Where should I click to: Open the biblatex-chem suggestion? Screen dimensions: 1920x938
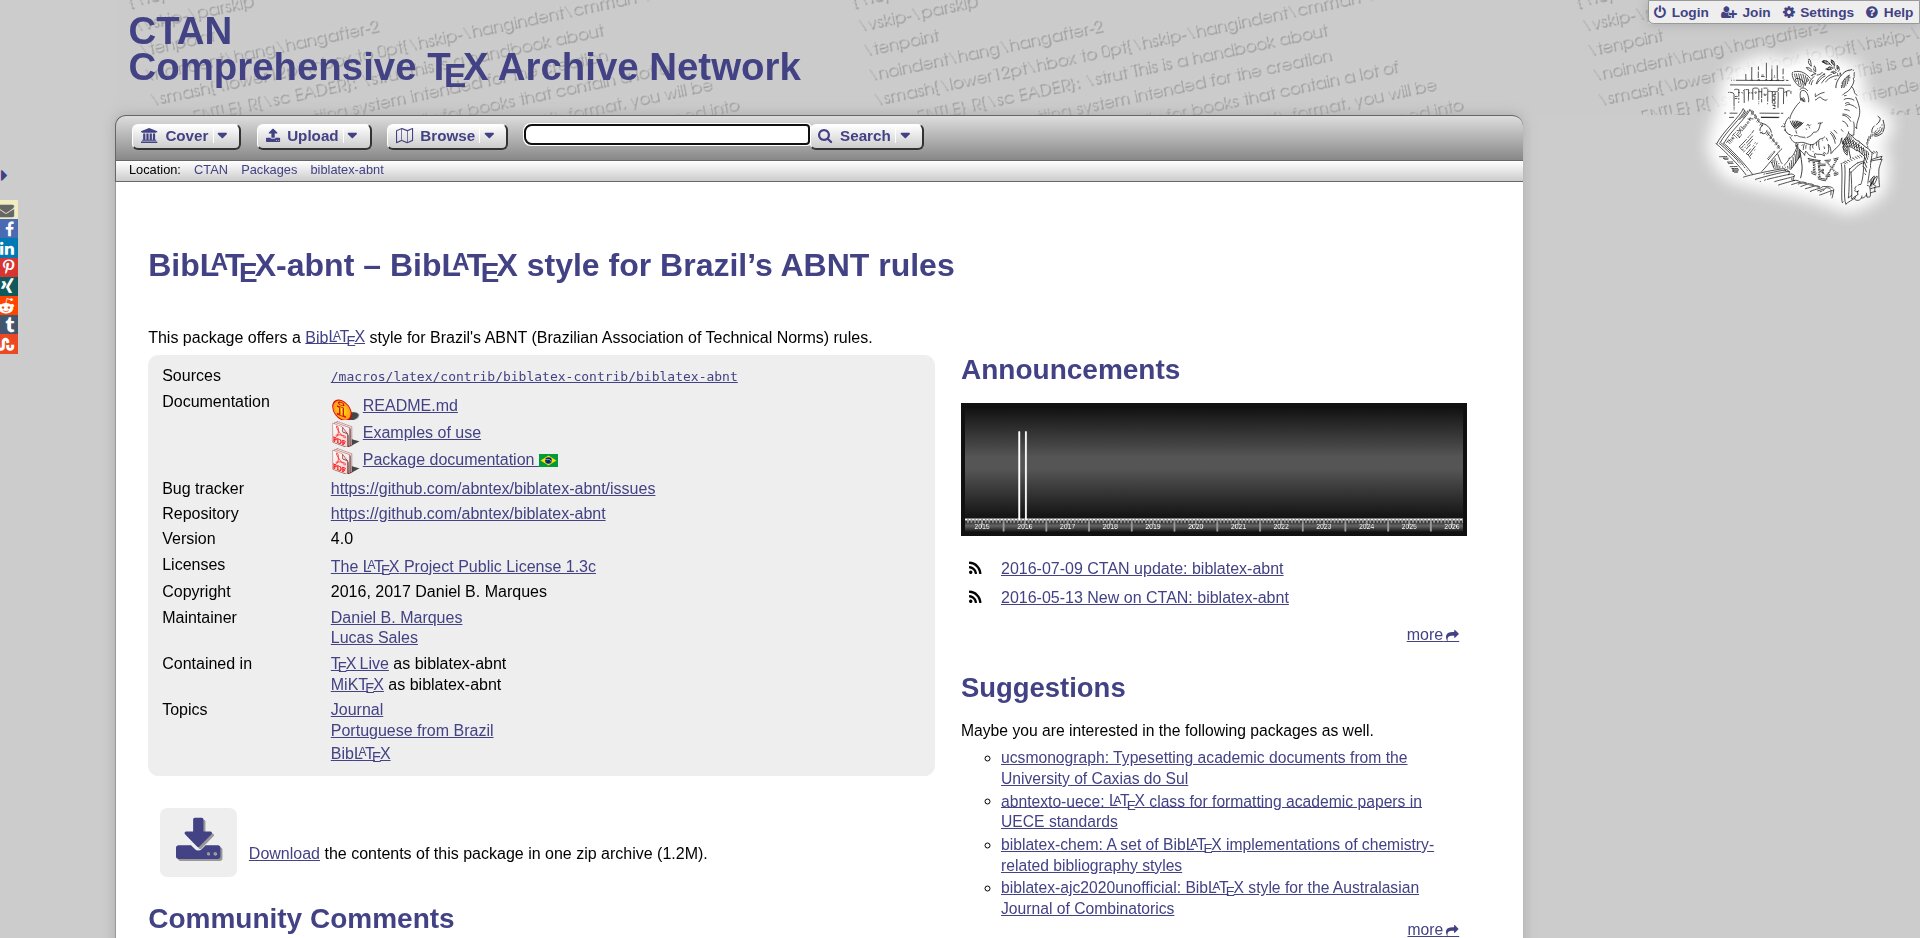(1217, 855)
